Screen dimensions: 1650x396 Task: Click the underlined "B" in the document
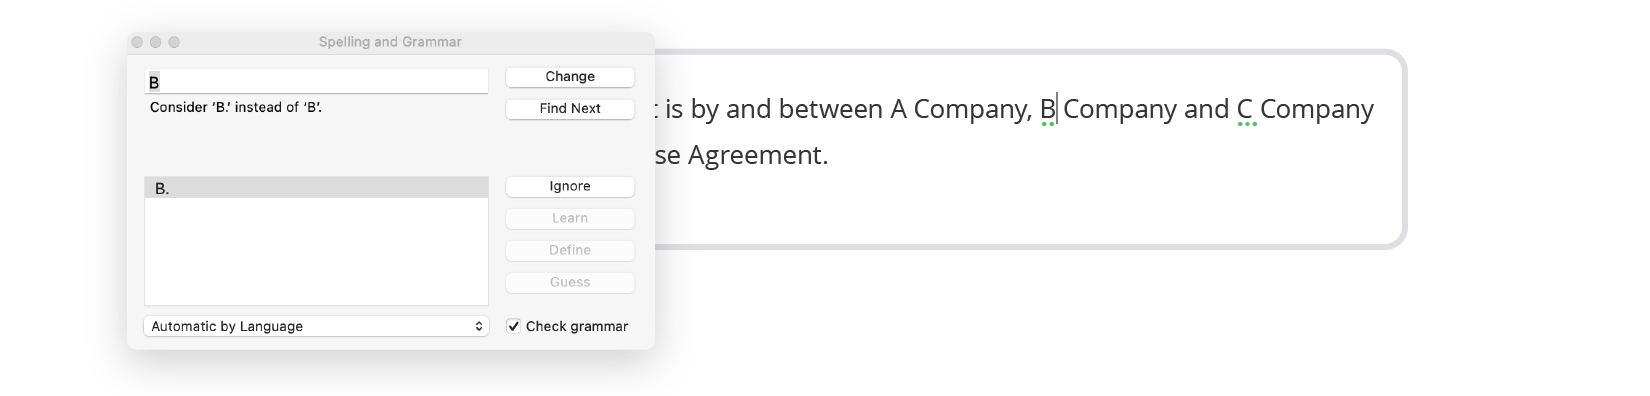tap(1047, 109)
